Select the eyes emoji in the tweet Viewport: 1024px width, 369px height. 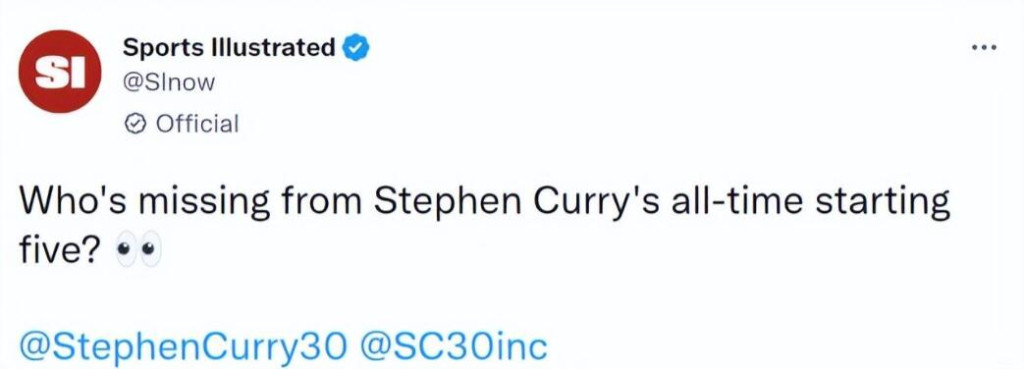pyautogui.click(x=137, y=251)
